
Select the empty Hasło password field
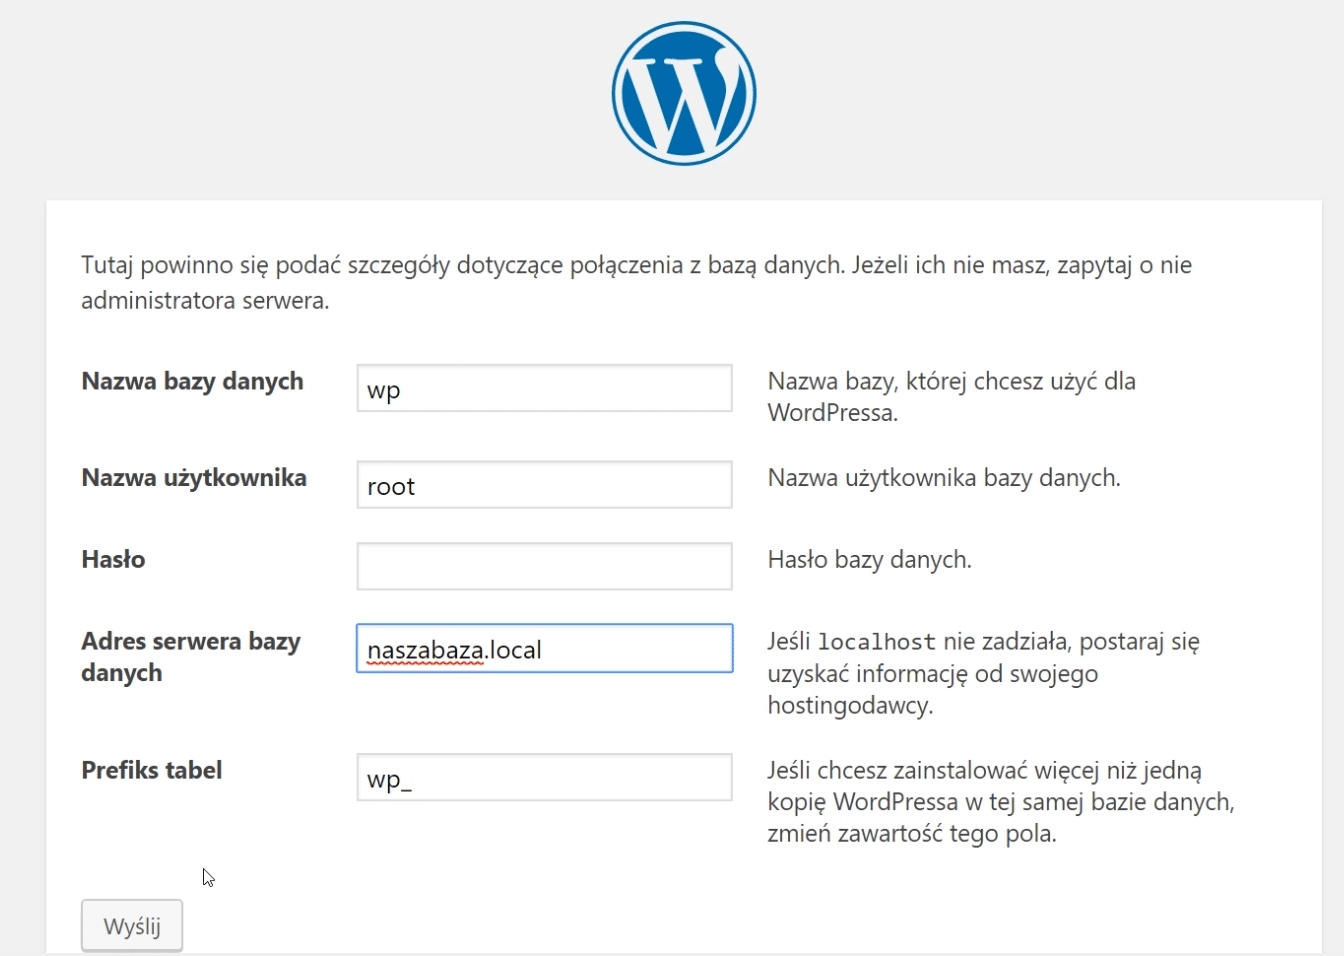(x=544, y=566)
